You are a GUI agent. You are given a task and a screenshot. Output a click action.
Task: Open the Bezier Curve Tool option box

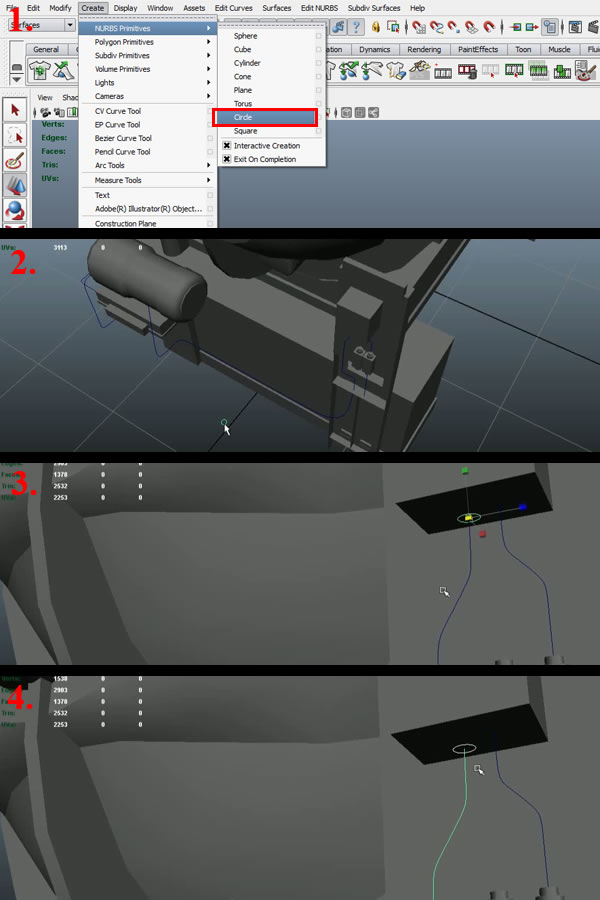(x=210, y=138)
